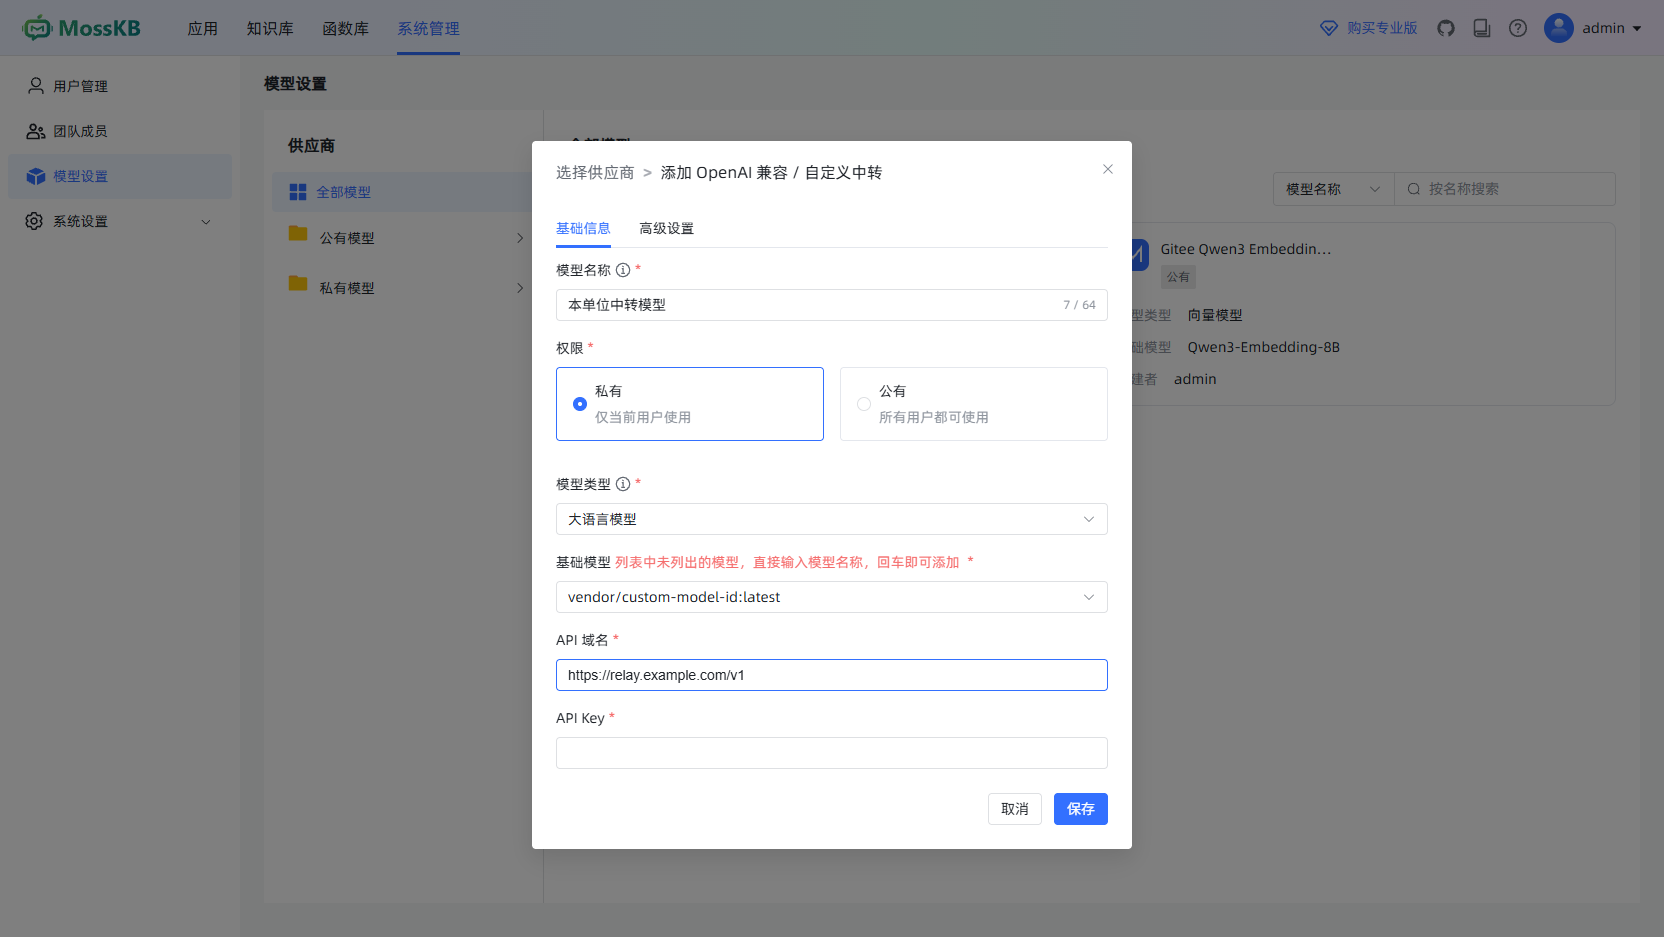1664x937 pixels.
Task: Click the diamond icon beside 购买专业版
Action: click(1329, 28)
